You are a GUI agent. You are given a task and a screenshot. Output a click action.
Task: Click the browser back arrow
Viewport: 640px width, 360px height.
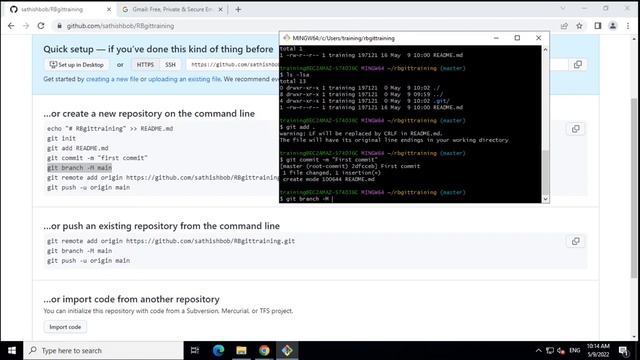click(11, 26)
